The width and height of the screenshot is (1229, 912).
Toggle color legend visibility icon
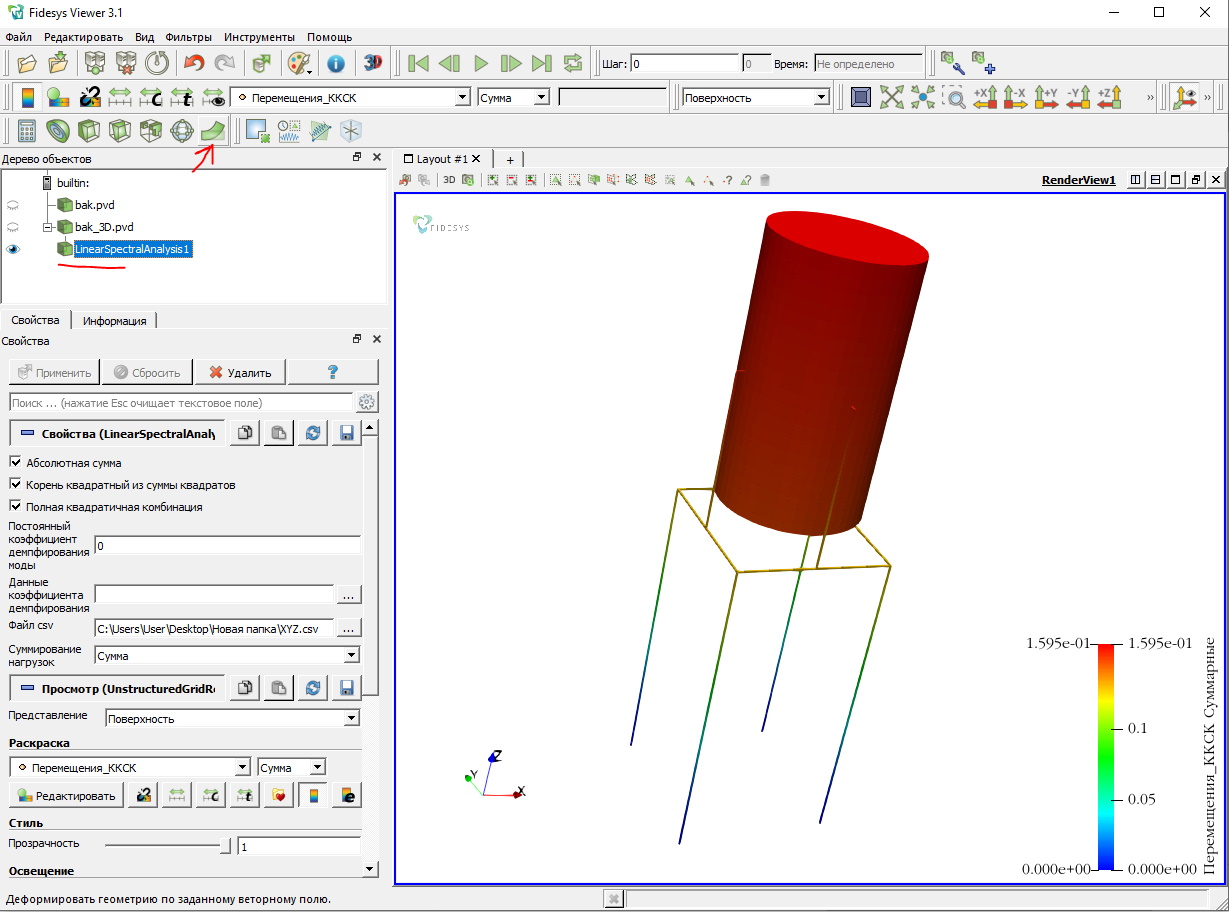click(x=27, y=97)
